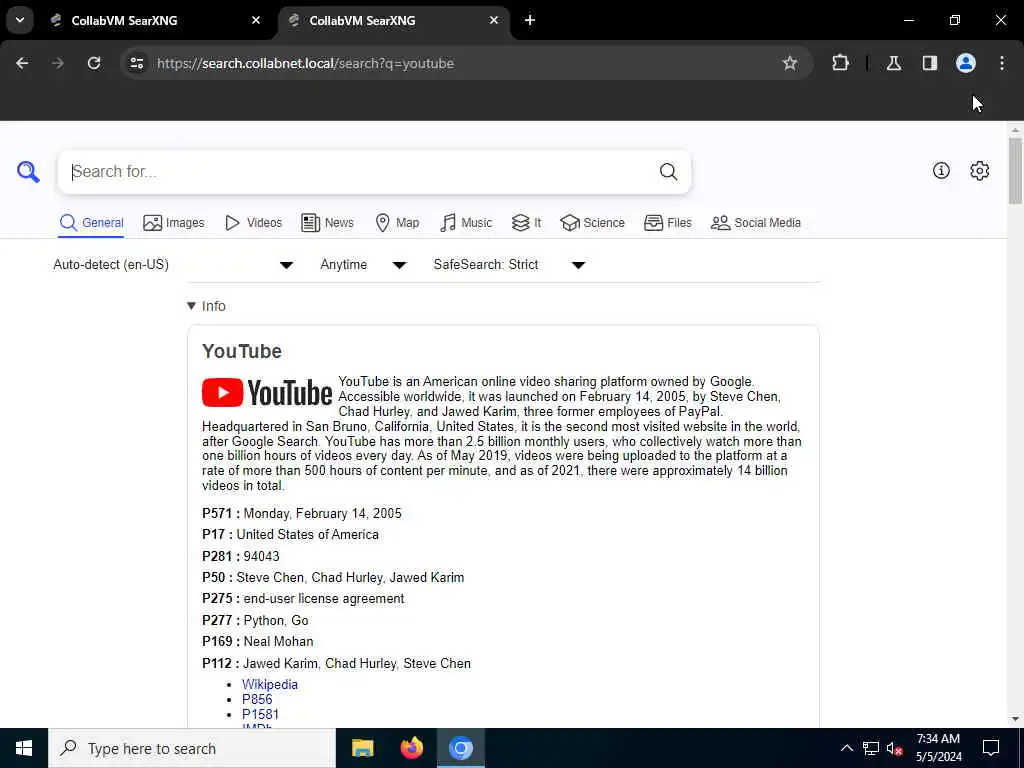
Task: Open Chrome profile avatar
Action: 966,63
